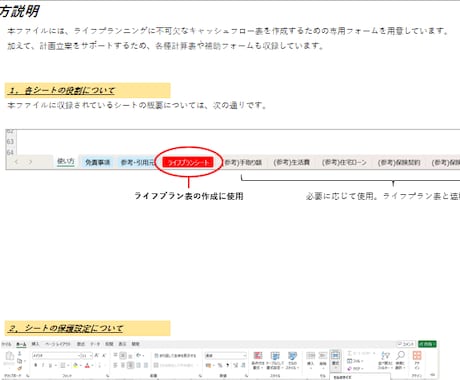The width and height of the screenshot is (460, 380).
Task: Click the Copy icon in the ribbon
Action: (19, 361)
